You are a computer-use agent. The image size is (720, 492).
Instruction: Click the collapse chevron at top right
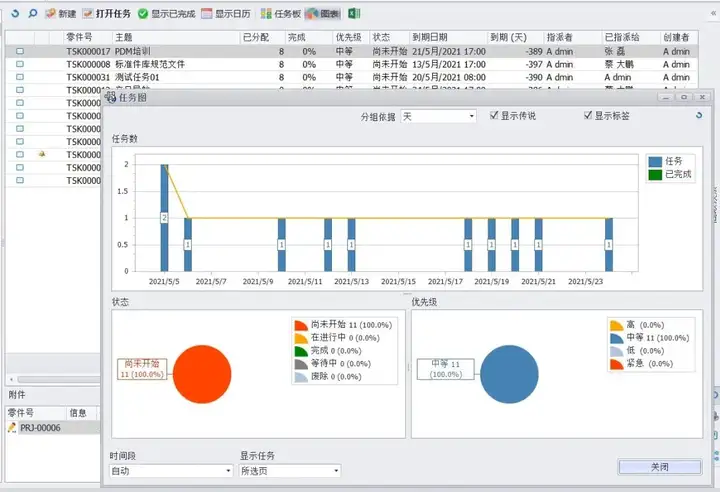tap(713, 14)
